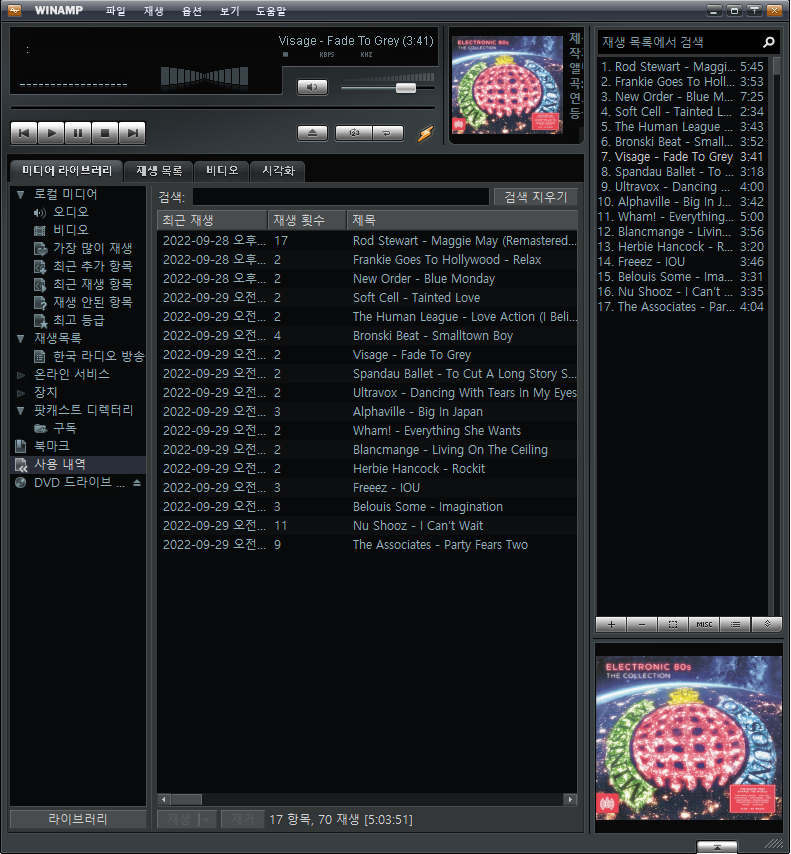
Task: Open 가장 많이 재생 view
Action: (x=92, y=248)
